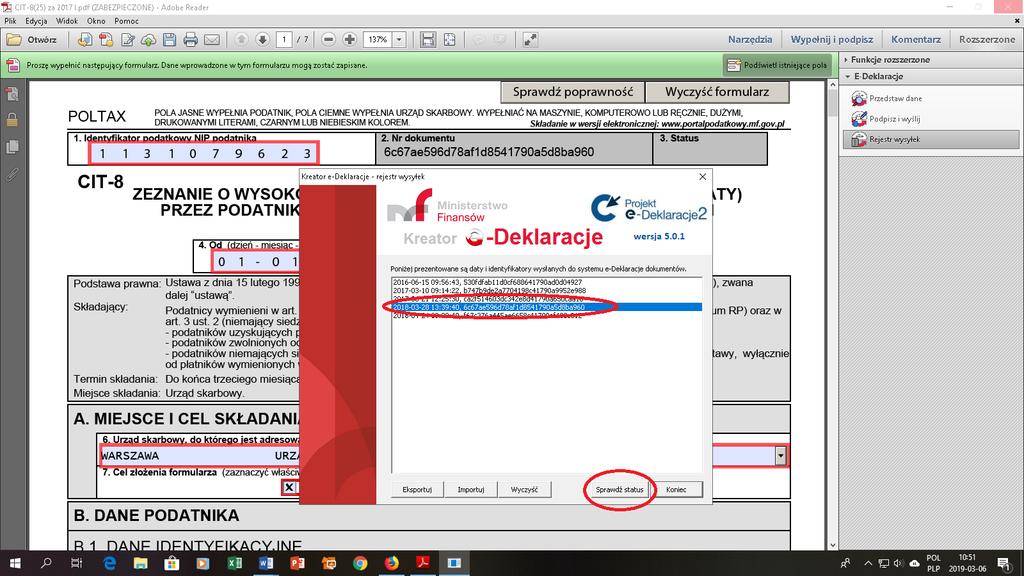Select Rejestr wysyłek option
Screen dimensions: 1024x576
[931, 139]
